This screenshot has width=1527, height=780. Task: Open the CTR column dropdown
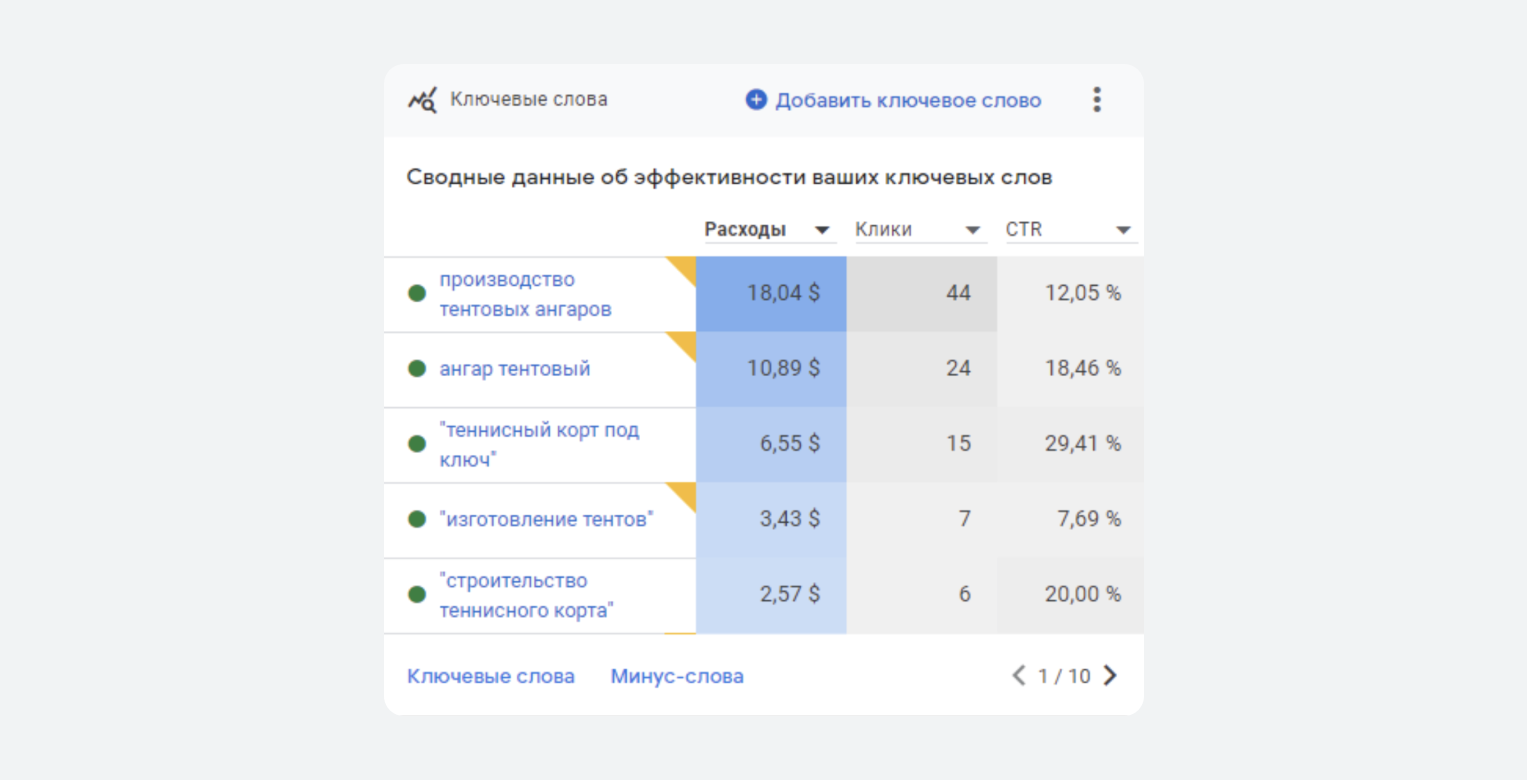pyautogui.click(x=1123, y=230)
